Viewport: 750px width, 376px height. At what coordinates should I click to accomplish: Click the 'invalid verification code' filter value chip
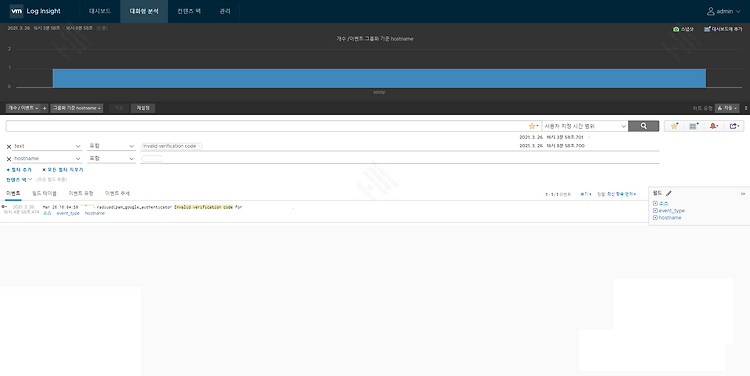(x=171, y=146)
